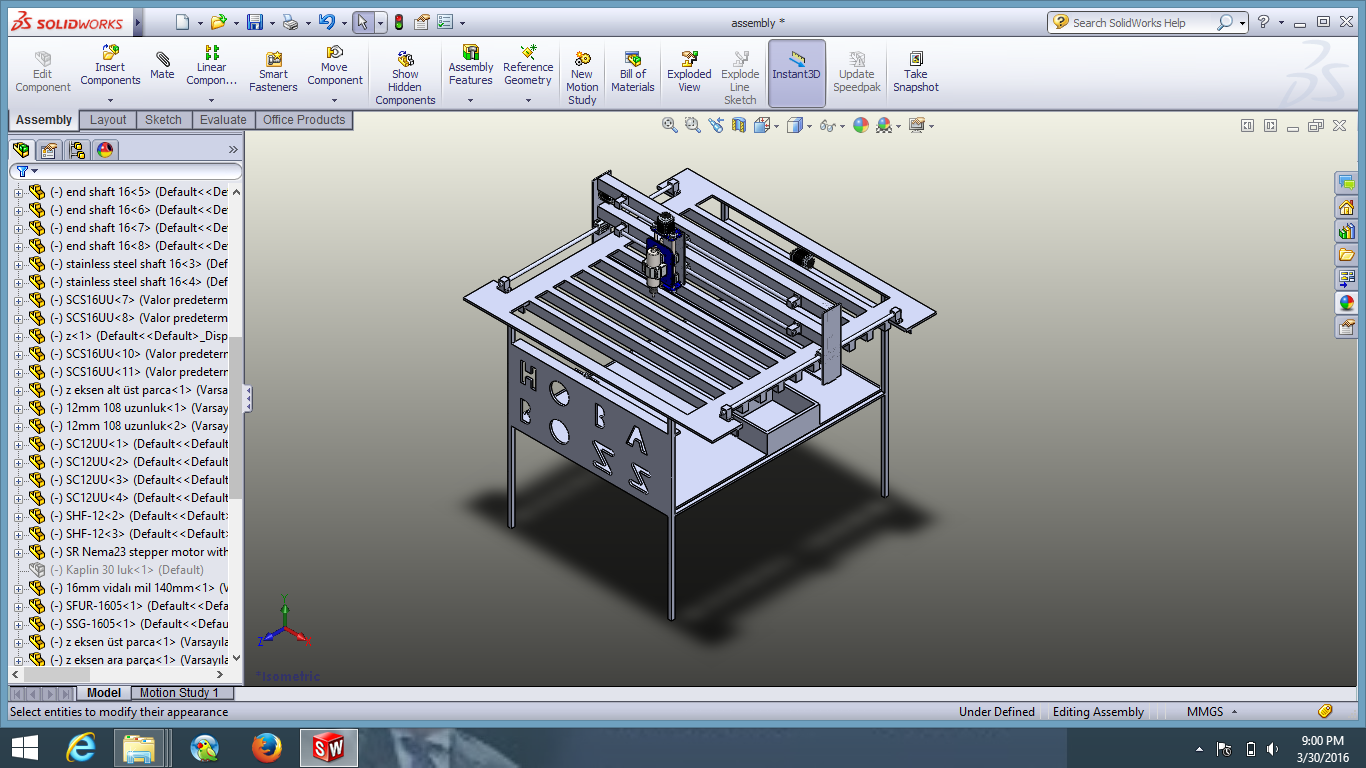
Task: Start a New Motion Study
Action: tap(582, 78)
